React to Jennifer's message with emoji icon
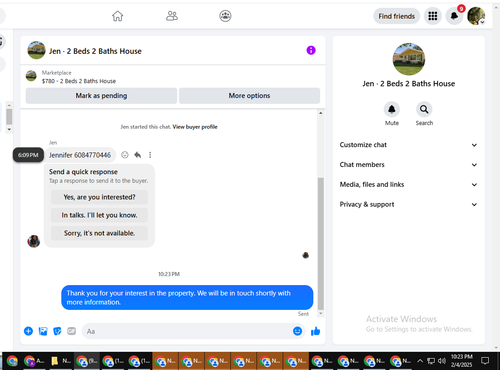Screen dimensions: 500x370 (x=125, y=155)
